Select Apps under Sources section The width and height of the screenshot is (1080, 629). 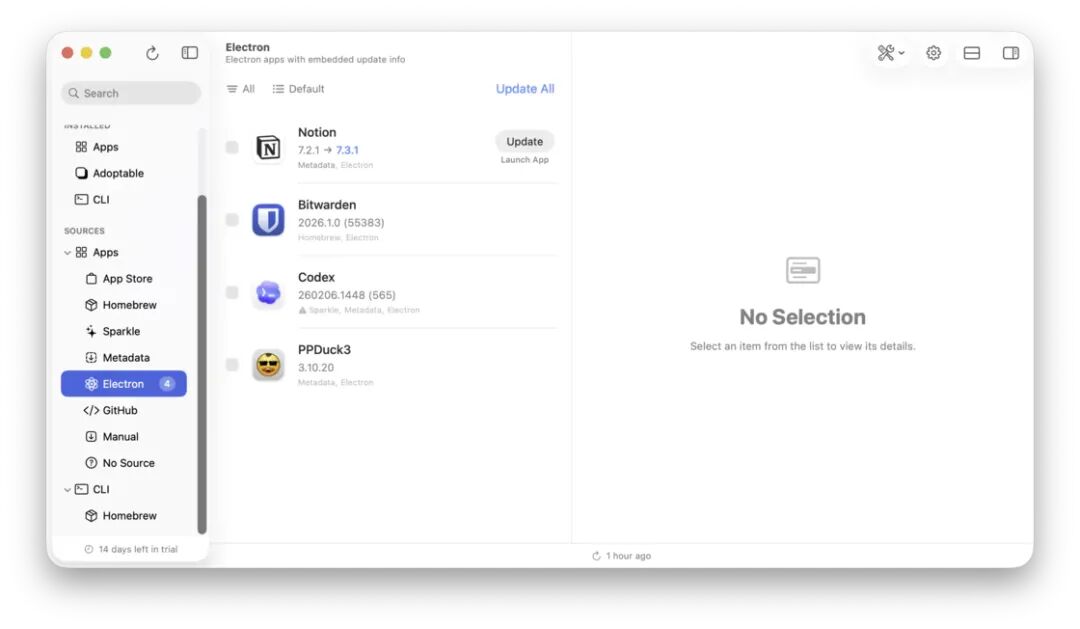pos(105,252)
